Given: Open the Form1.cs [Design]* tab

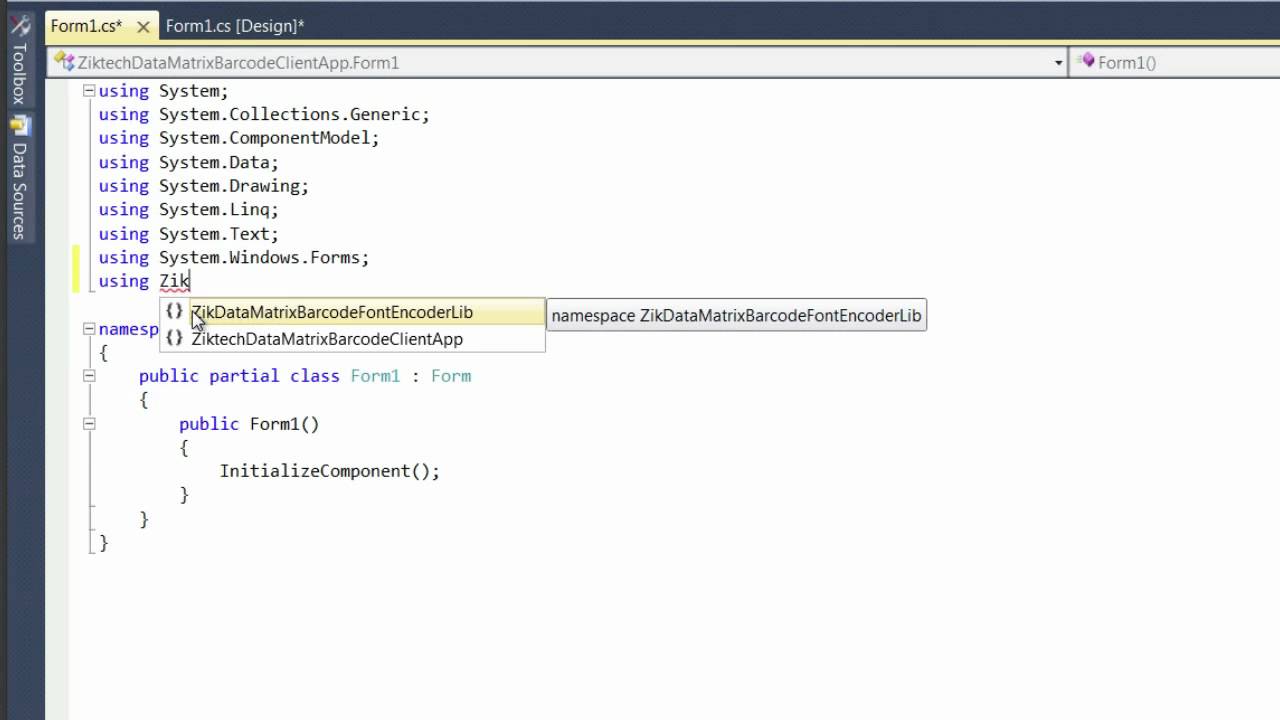Looking at the screenshot, I should coord(235,26).
